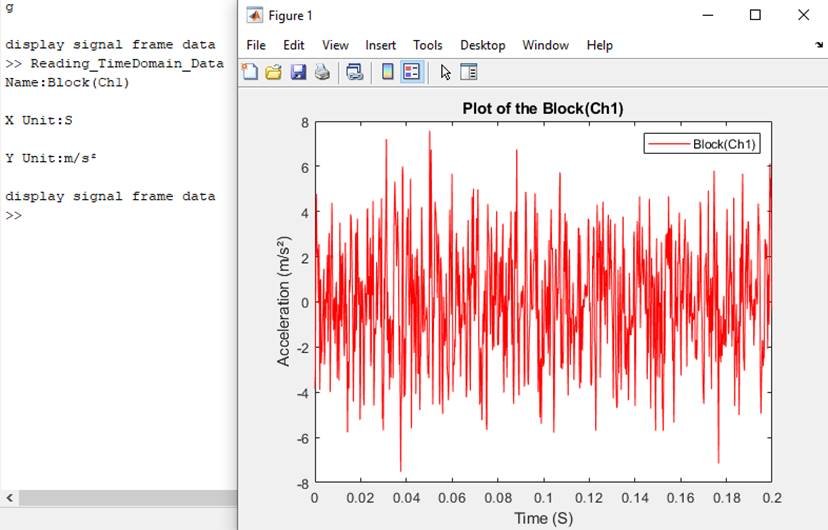Dock the figure using the toolbar's corner arrow

(x=819, y=45)
